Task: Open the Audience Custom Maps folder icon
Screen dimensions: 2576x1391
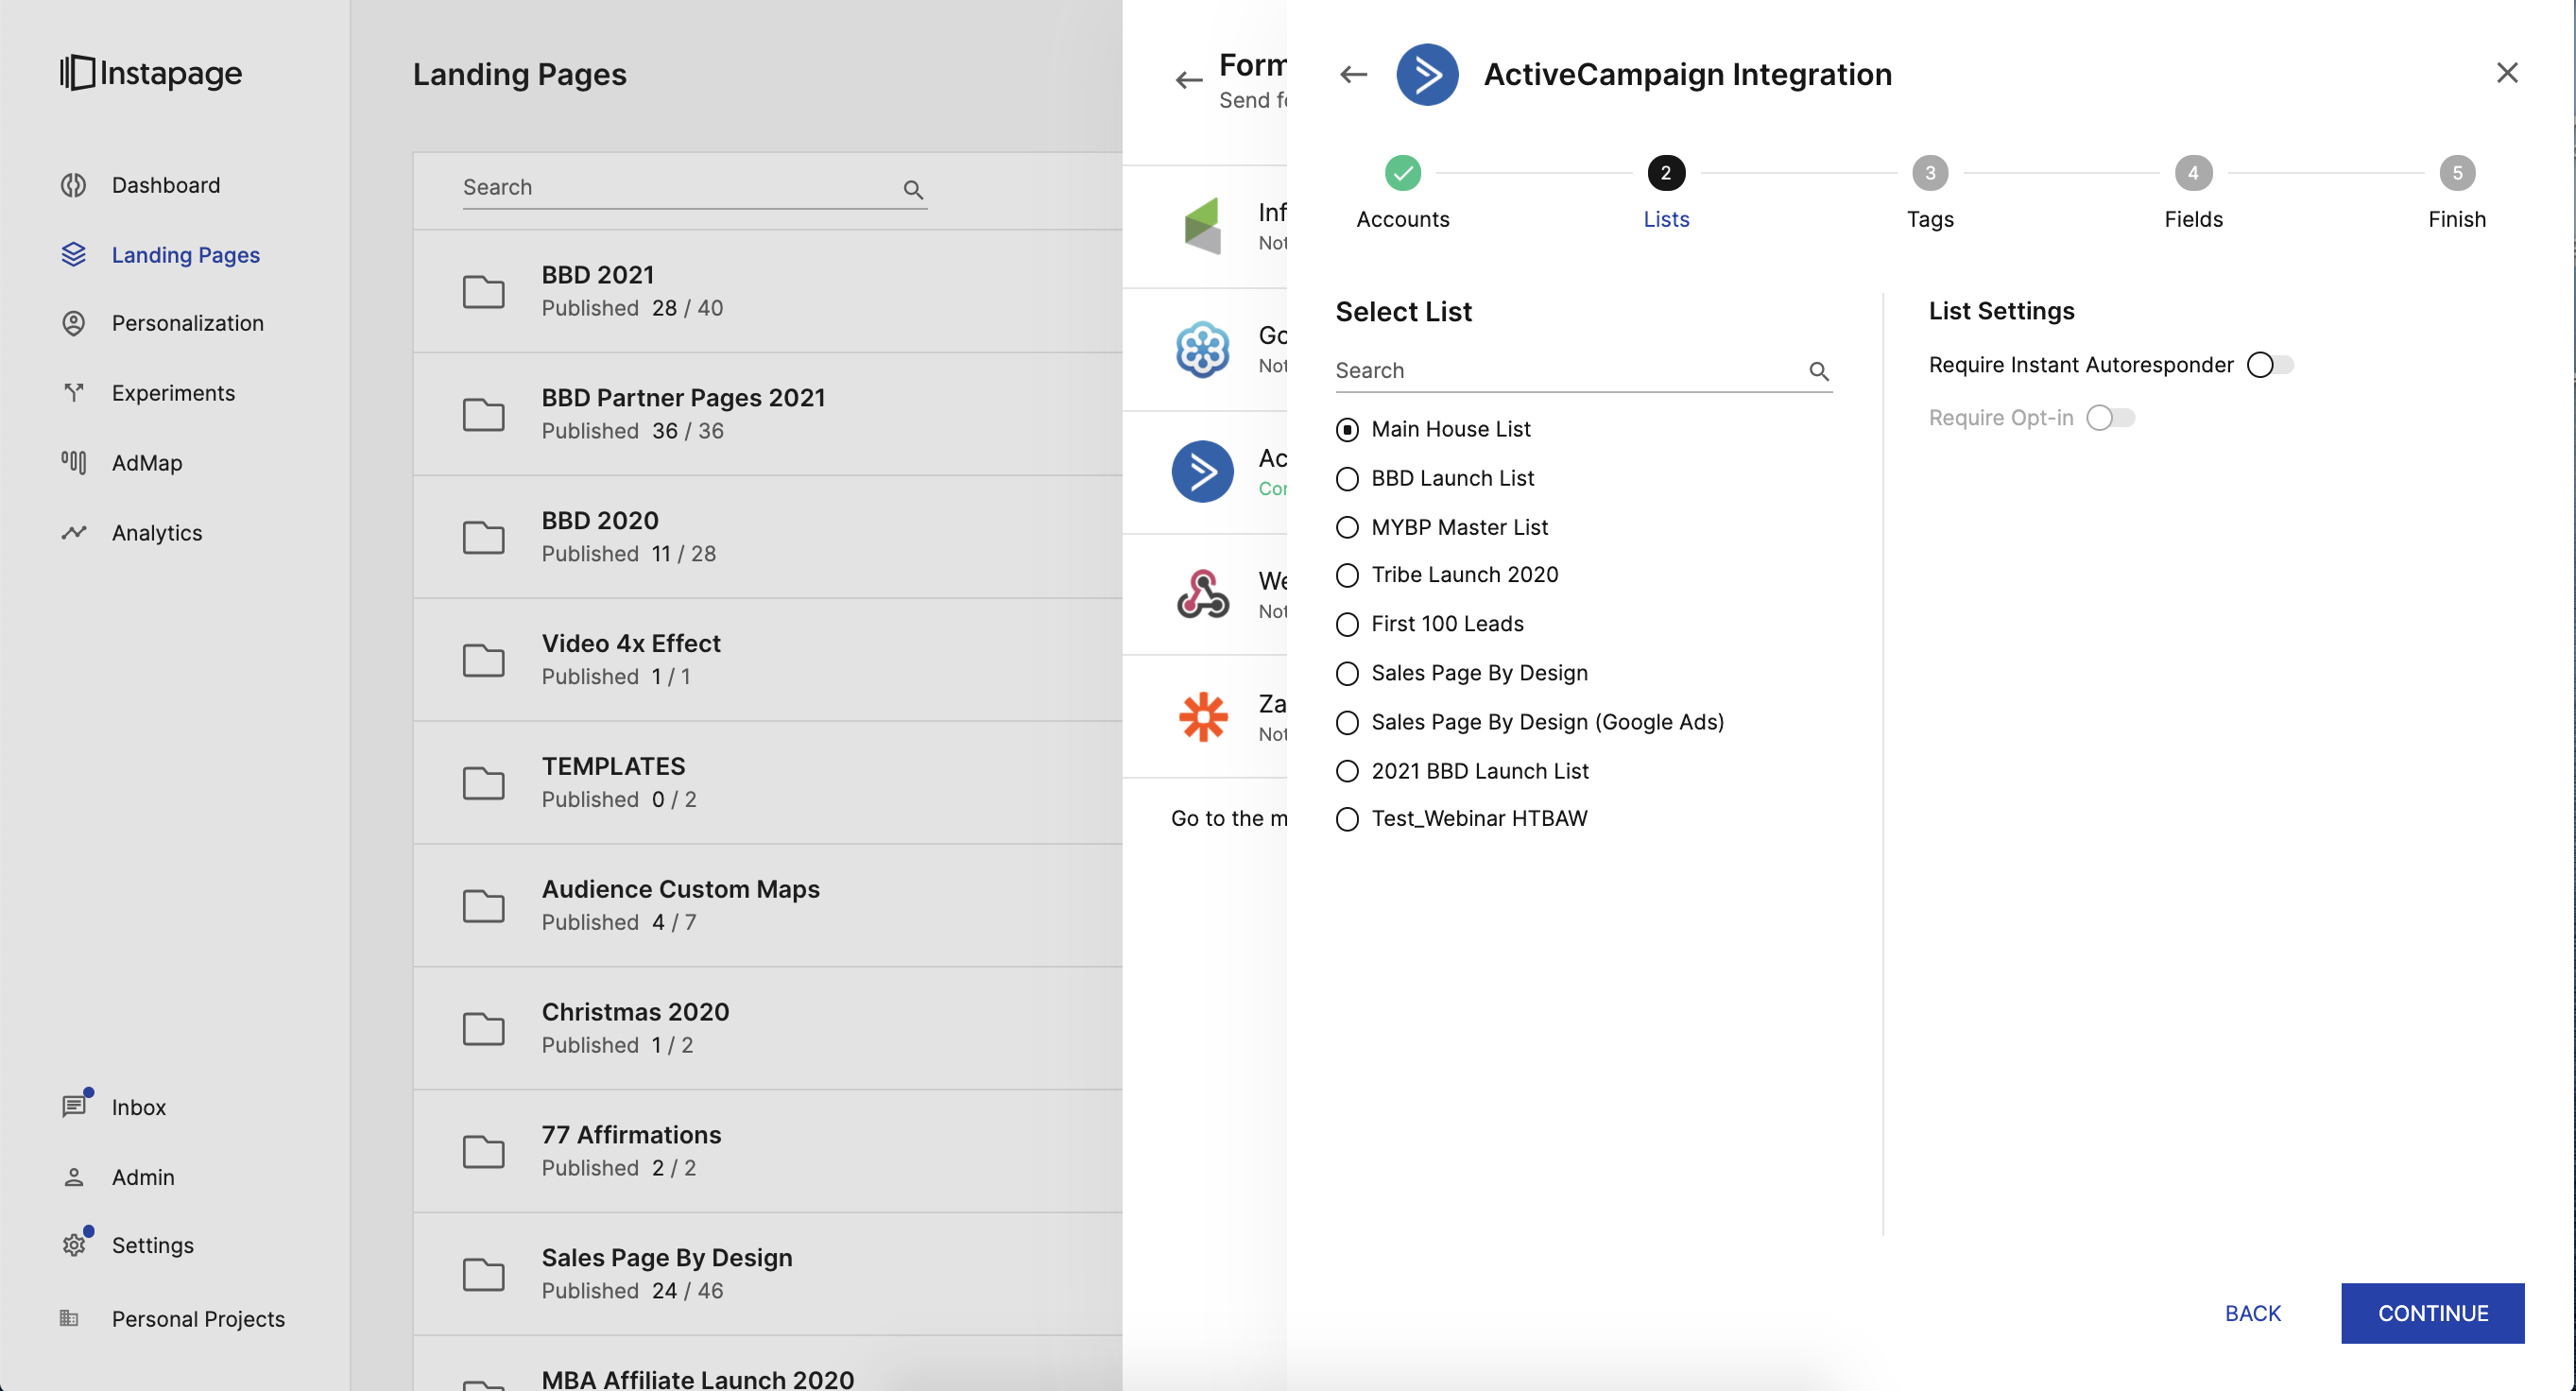Action: (484, 906)
